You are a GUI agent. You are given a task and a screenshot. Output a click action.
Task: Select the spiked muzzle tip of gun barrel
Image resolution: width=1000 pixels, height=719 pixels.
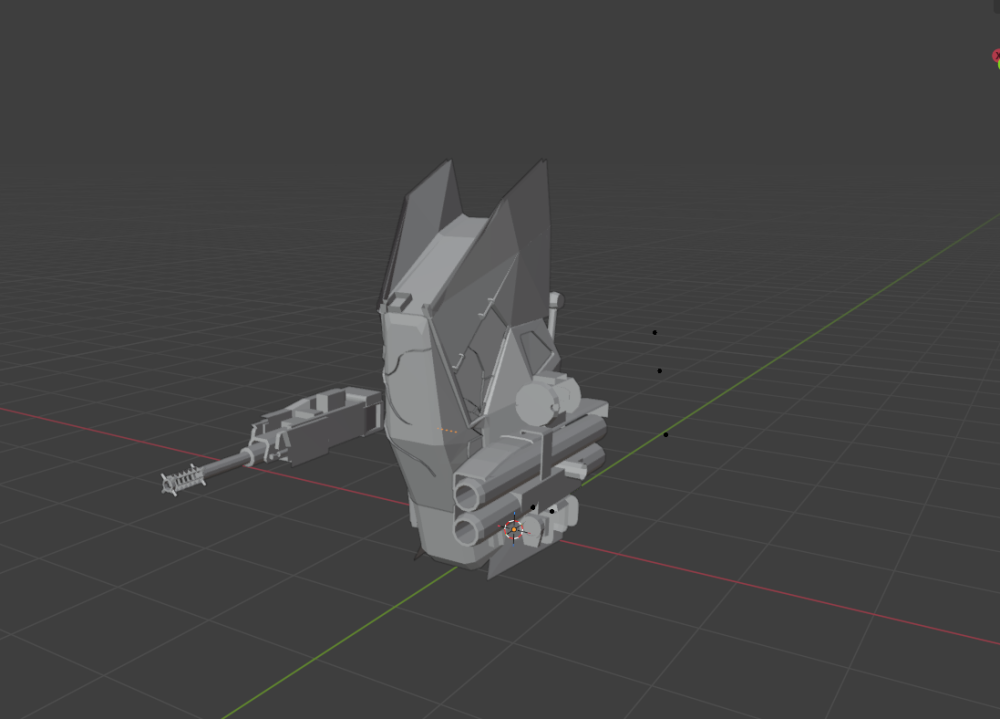coord(182,479)
